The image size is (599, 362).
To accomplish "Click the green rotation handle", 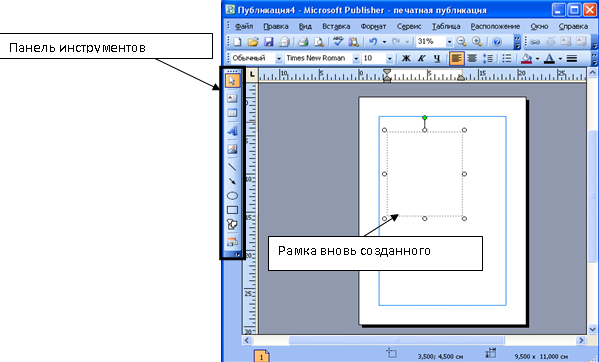I will (x=424, y=118).
